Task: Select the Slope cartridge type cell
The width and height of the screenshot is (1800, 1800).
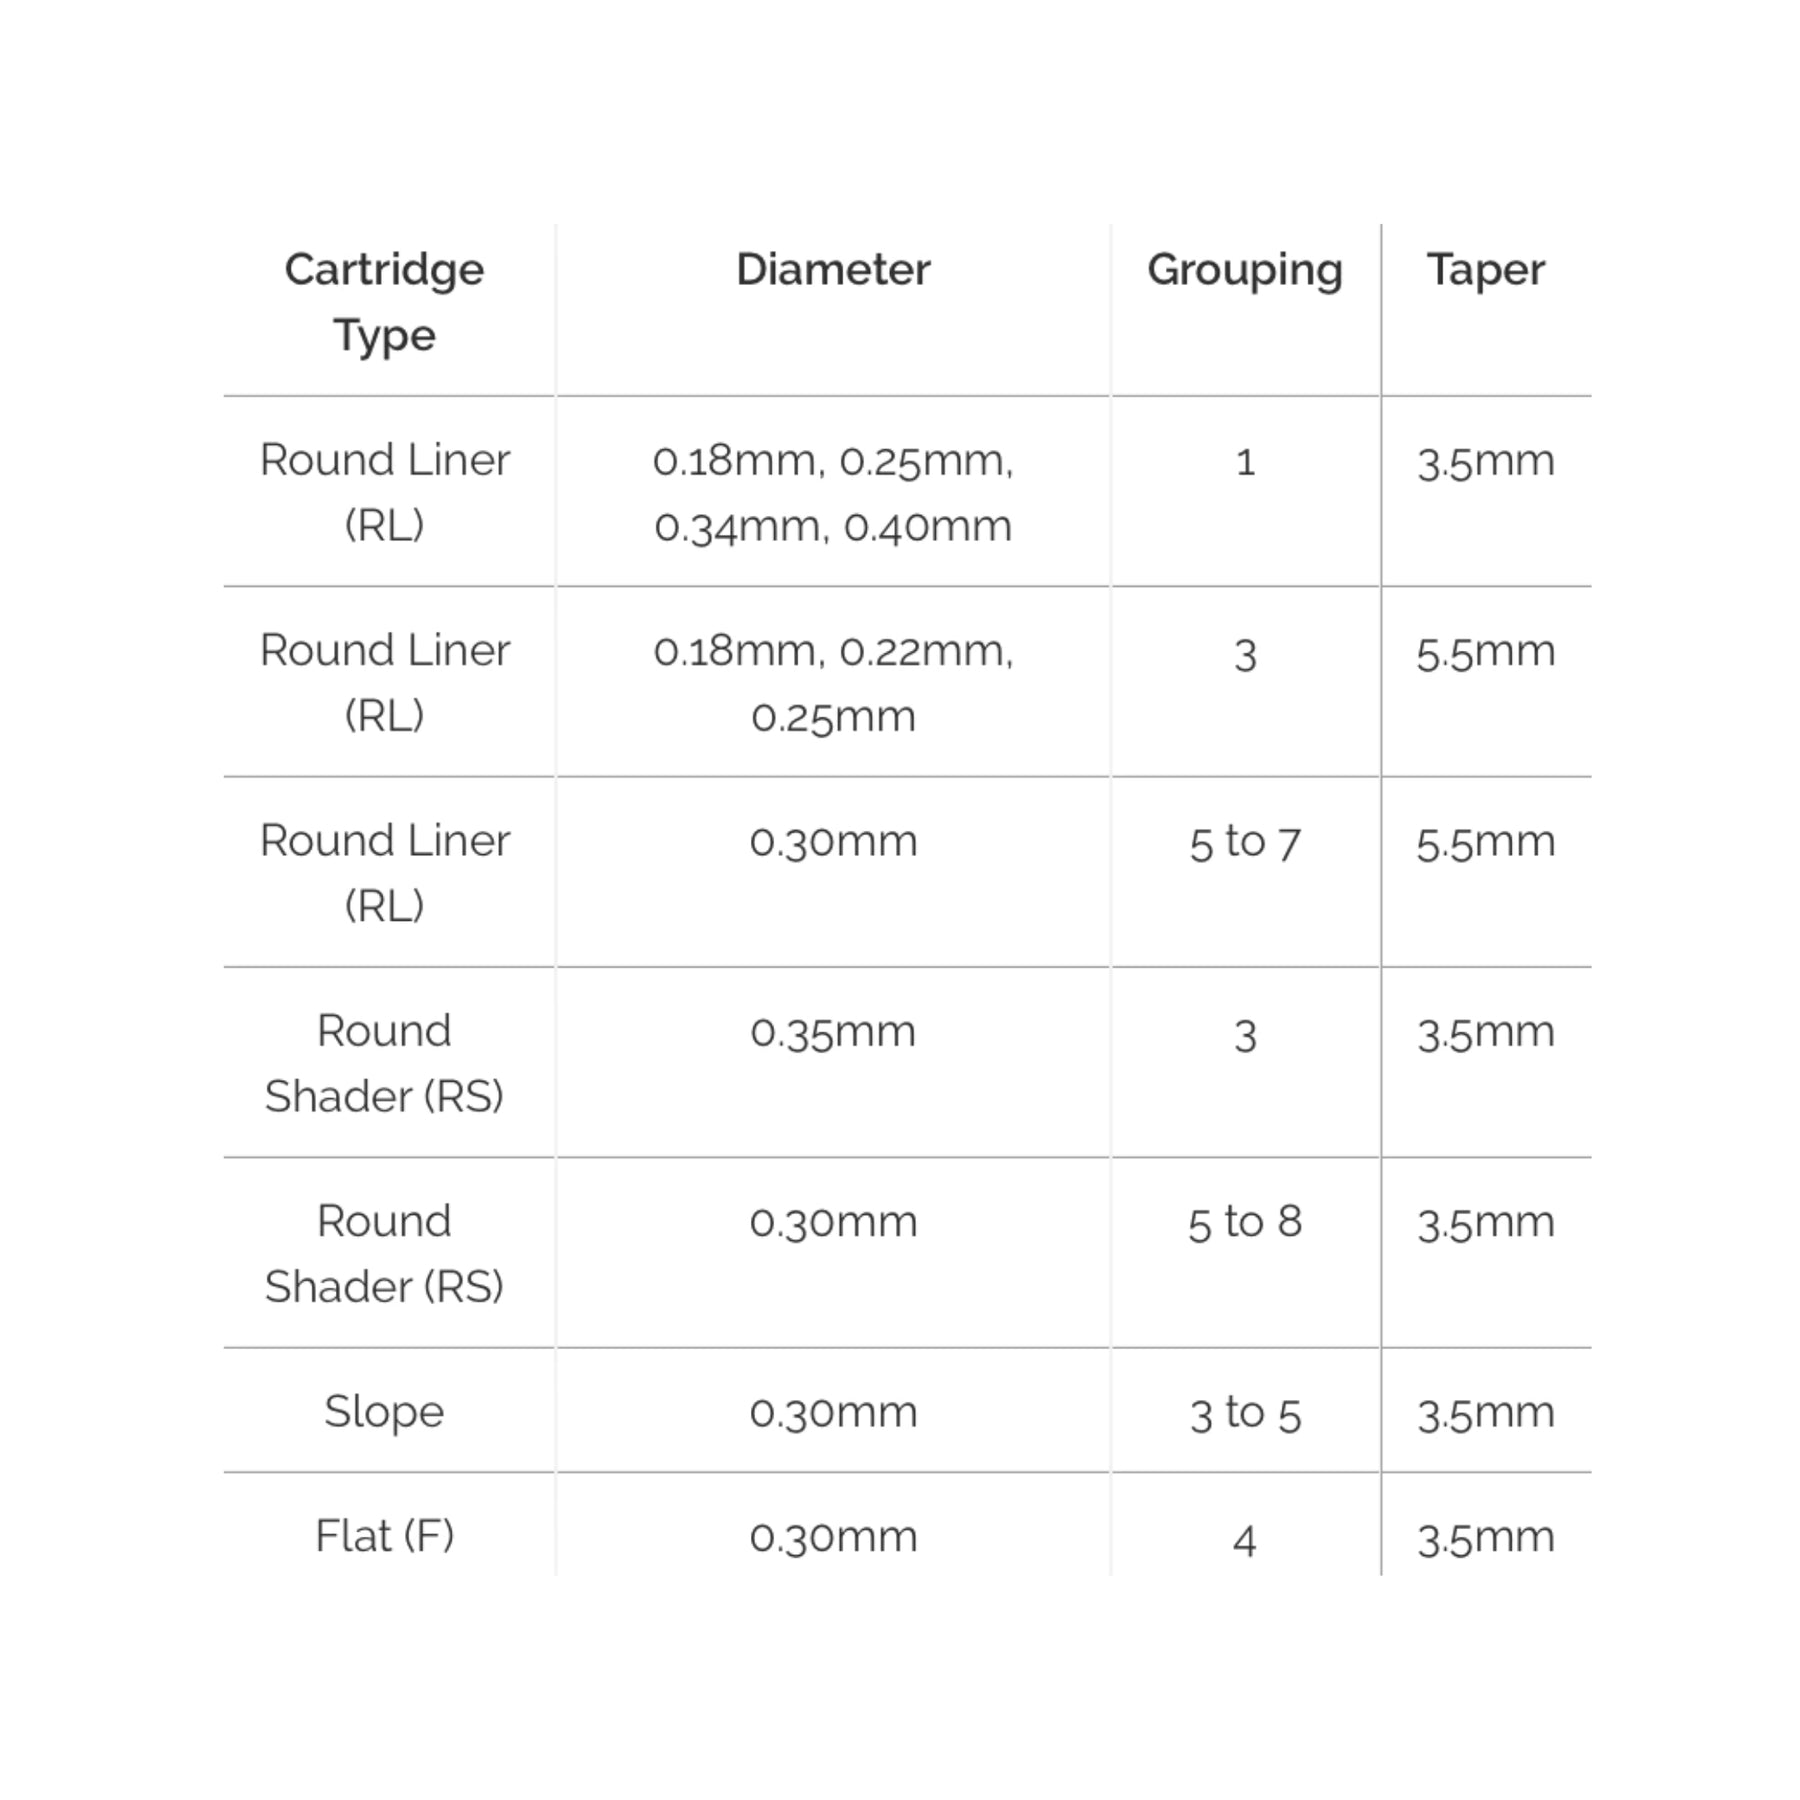Action: point(384,1412)
